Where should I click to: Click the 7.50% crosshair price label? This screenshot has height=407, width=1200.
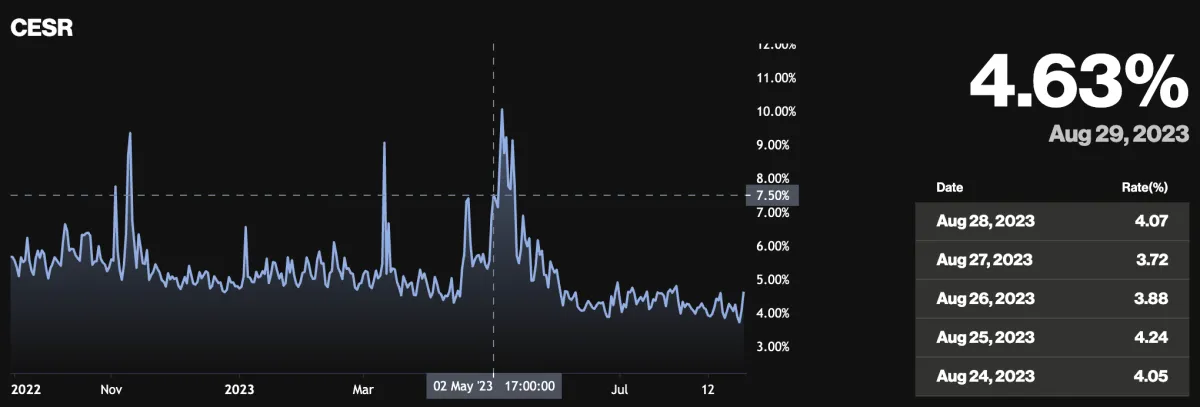point(773,195)
